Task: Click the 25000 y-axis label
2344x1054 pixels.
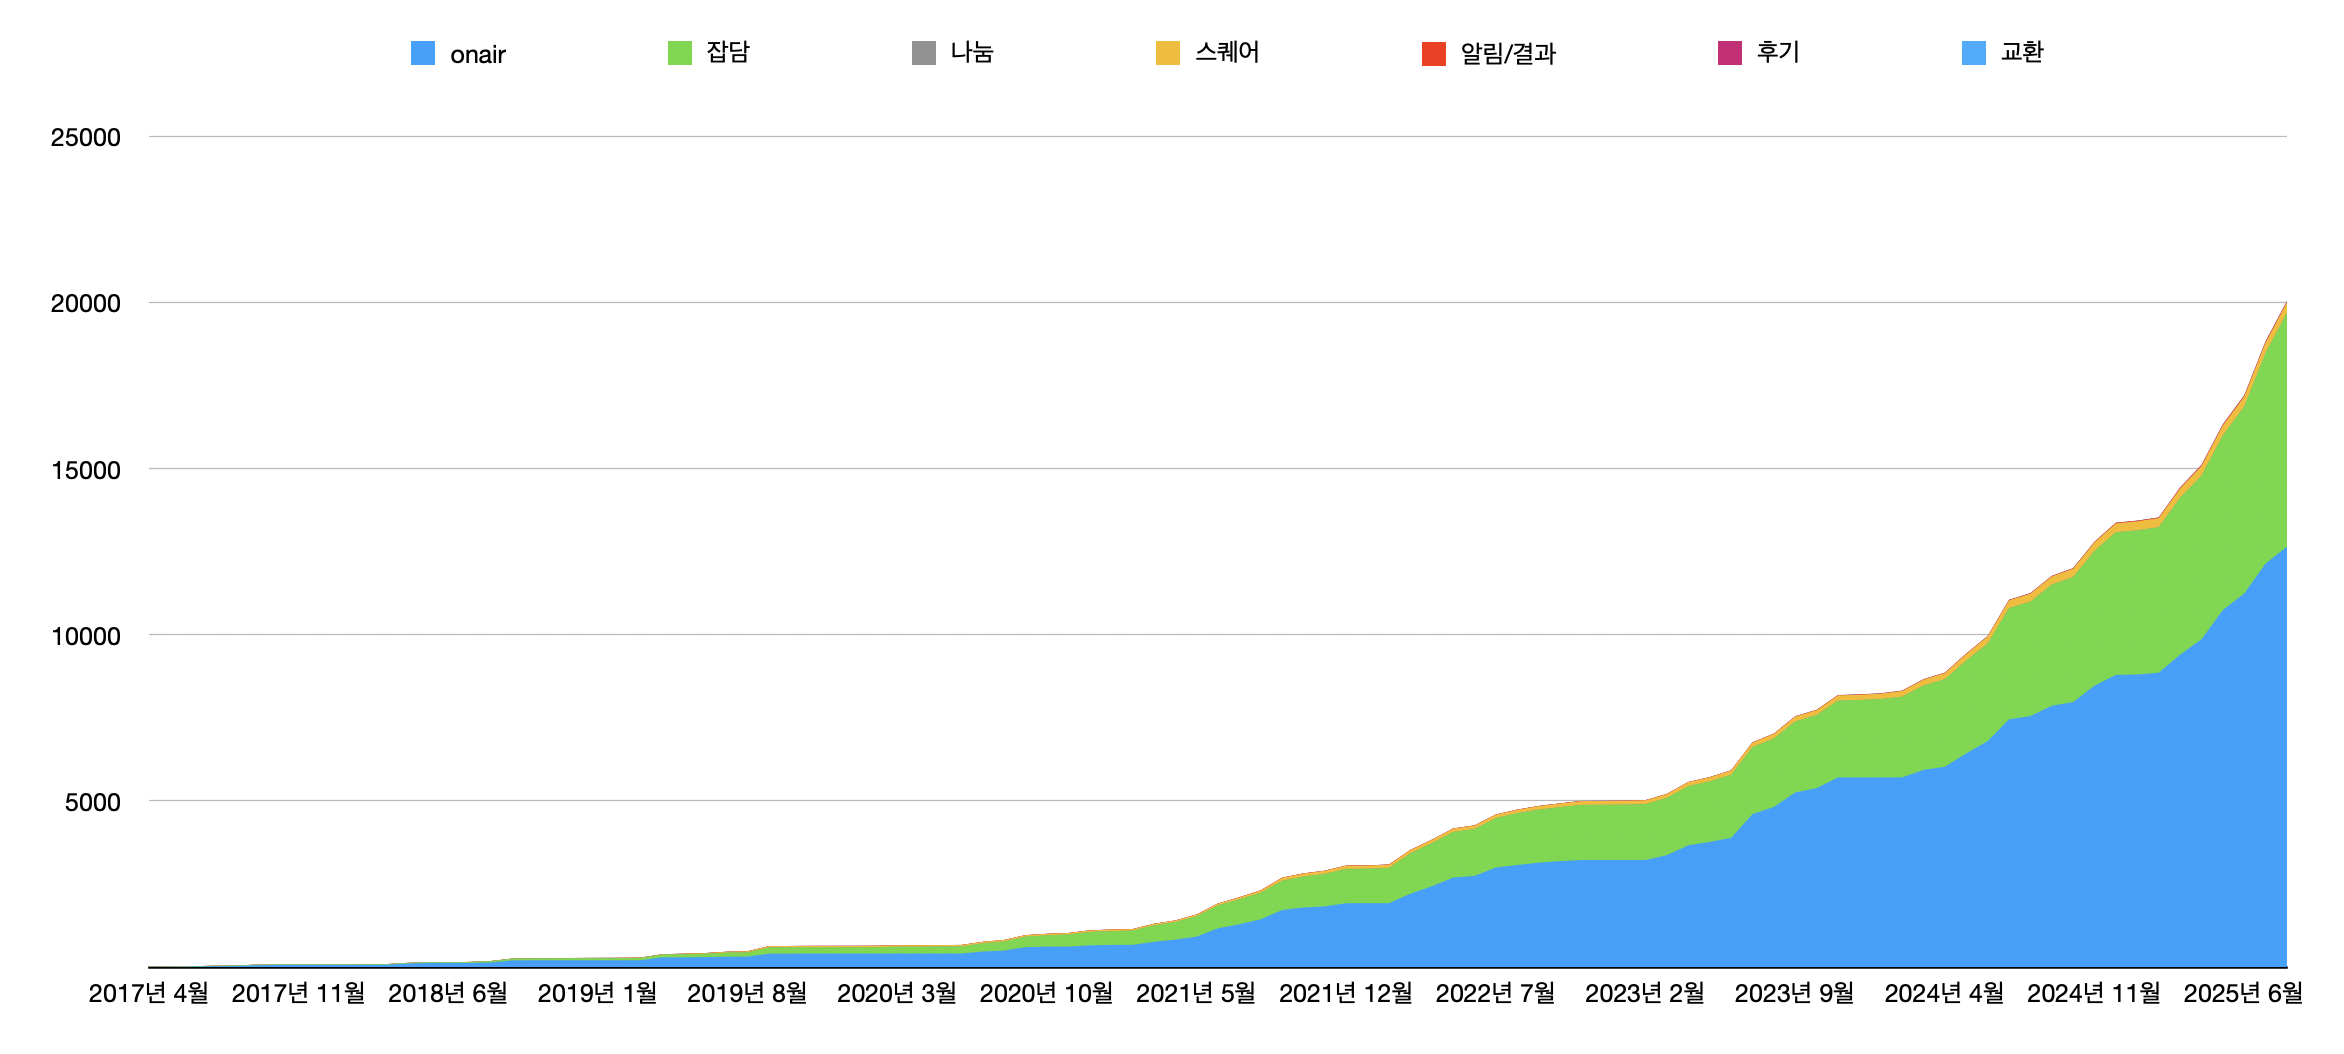Action: (85, 138)
